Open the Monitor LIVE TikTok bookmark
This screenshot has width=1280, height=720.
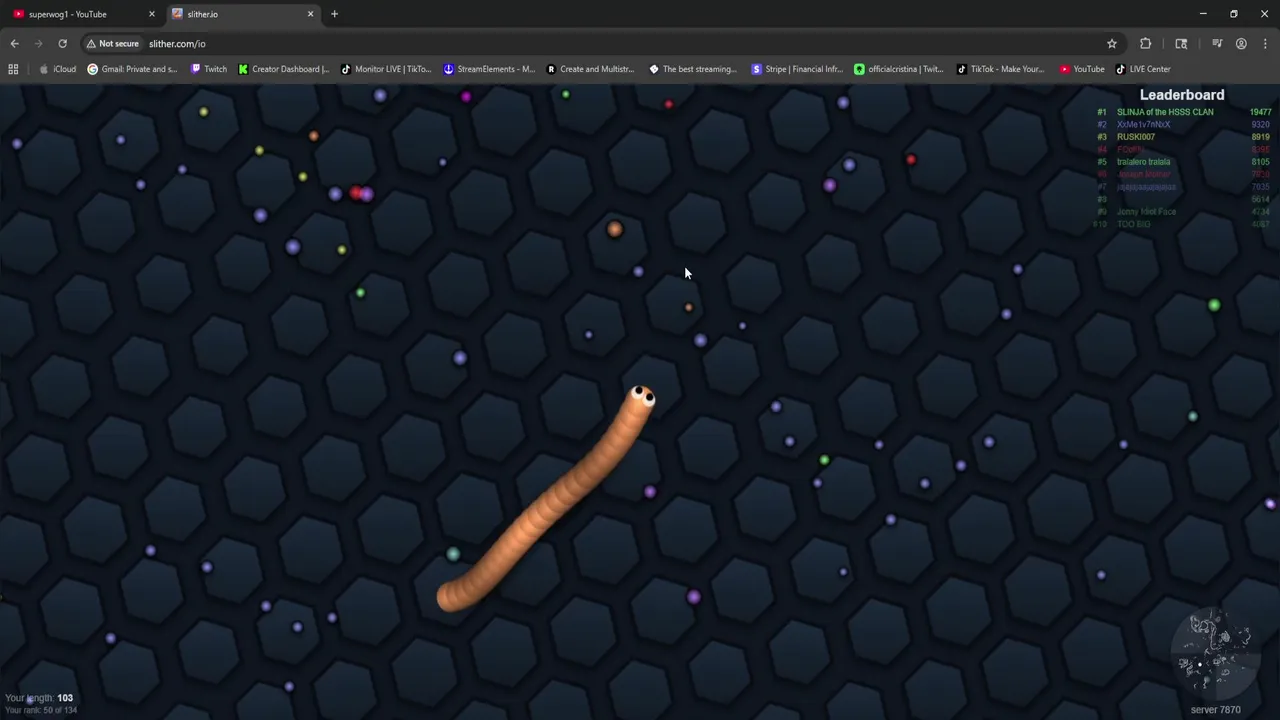pyautogui.click(x=386, y=69)
